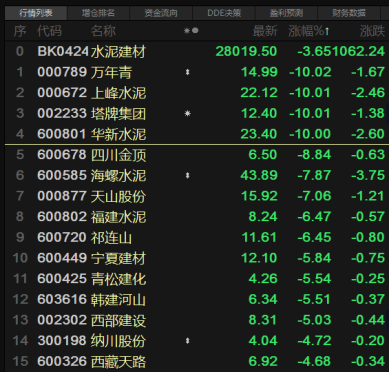Viewport: 390px width, 373px height.
Task: Click the marker icon in 海螺水泥 row
Action: click(187, 175)
